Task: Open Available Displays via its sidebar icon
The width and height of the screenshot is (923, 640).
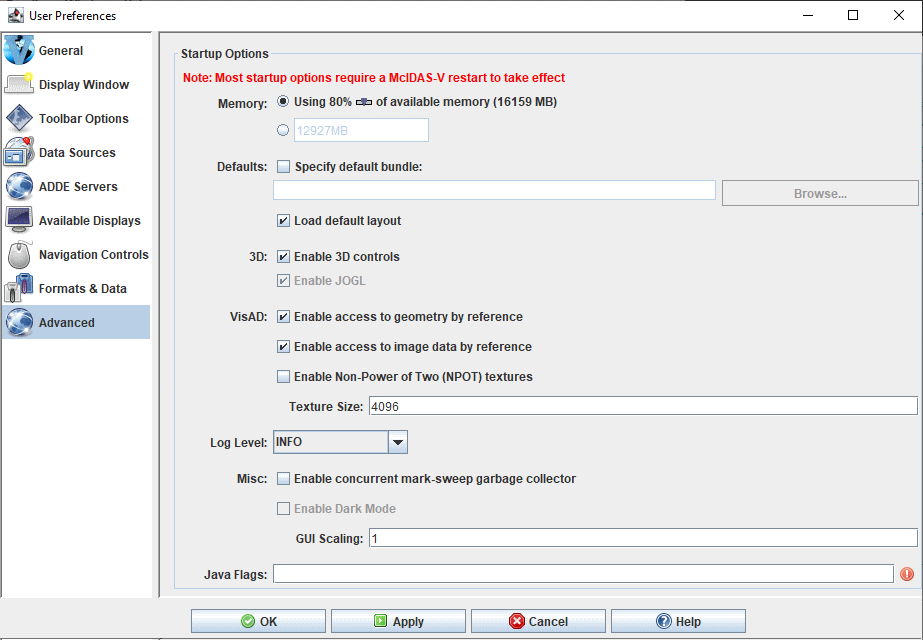Action: 20,220
